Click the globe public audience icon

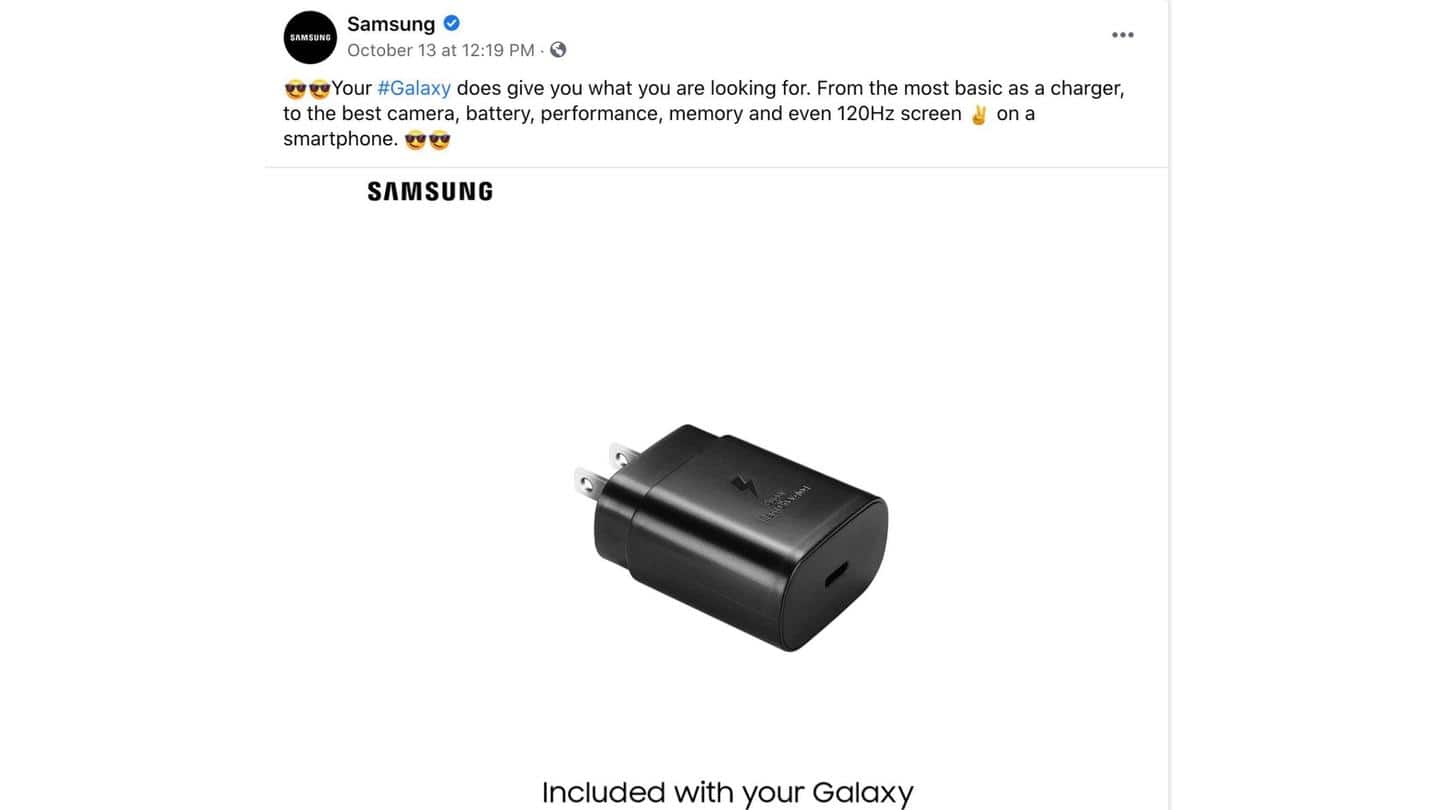pyautogui.click(x=558, y=49)
